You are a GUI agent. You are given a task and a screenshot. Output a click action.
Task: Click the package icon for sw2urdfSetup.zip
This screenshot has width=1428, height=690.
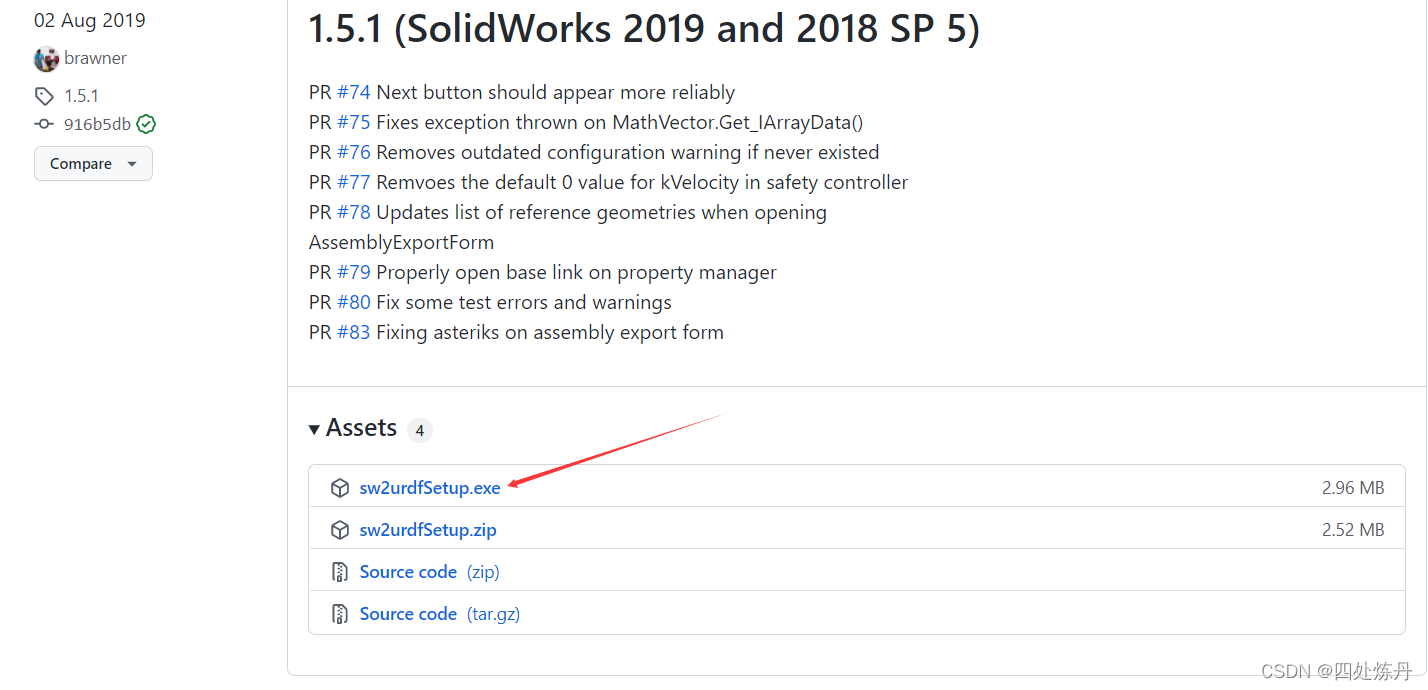click(x=340, y=530)
